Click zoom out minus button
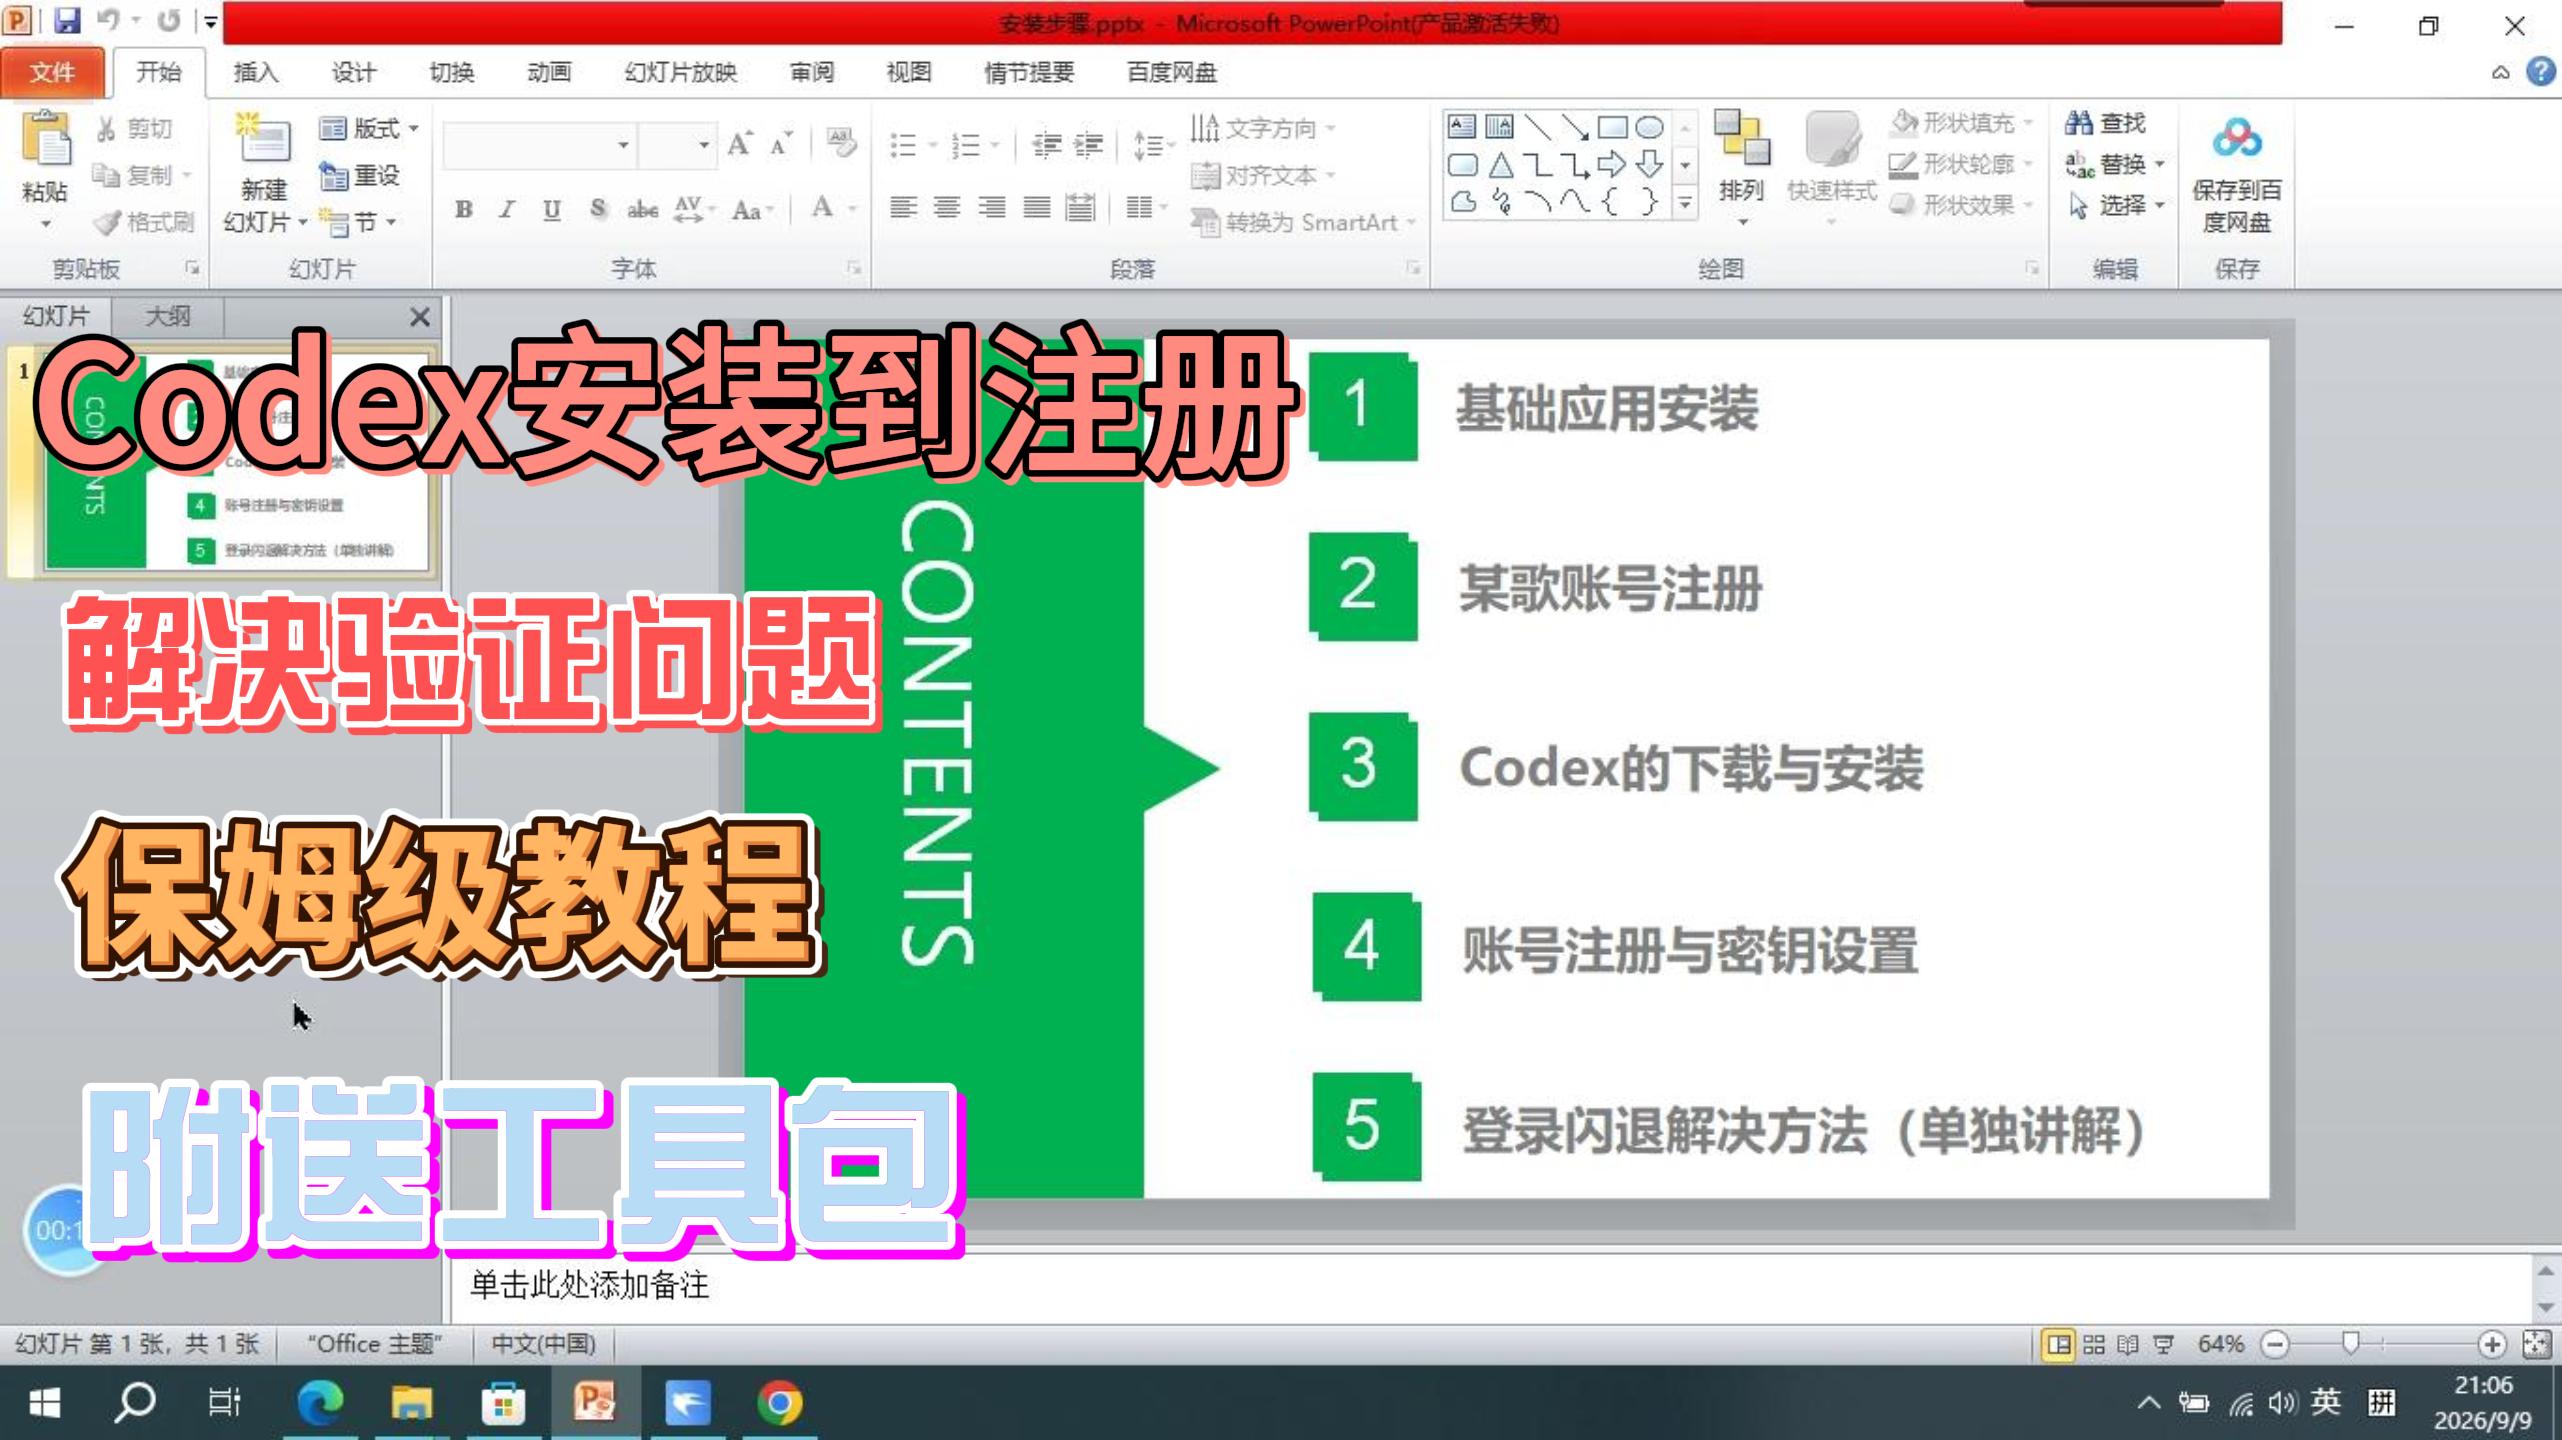The width and height of the screenshot is (2562, 1440). pyautogui.click(x=2275, y=1345)
